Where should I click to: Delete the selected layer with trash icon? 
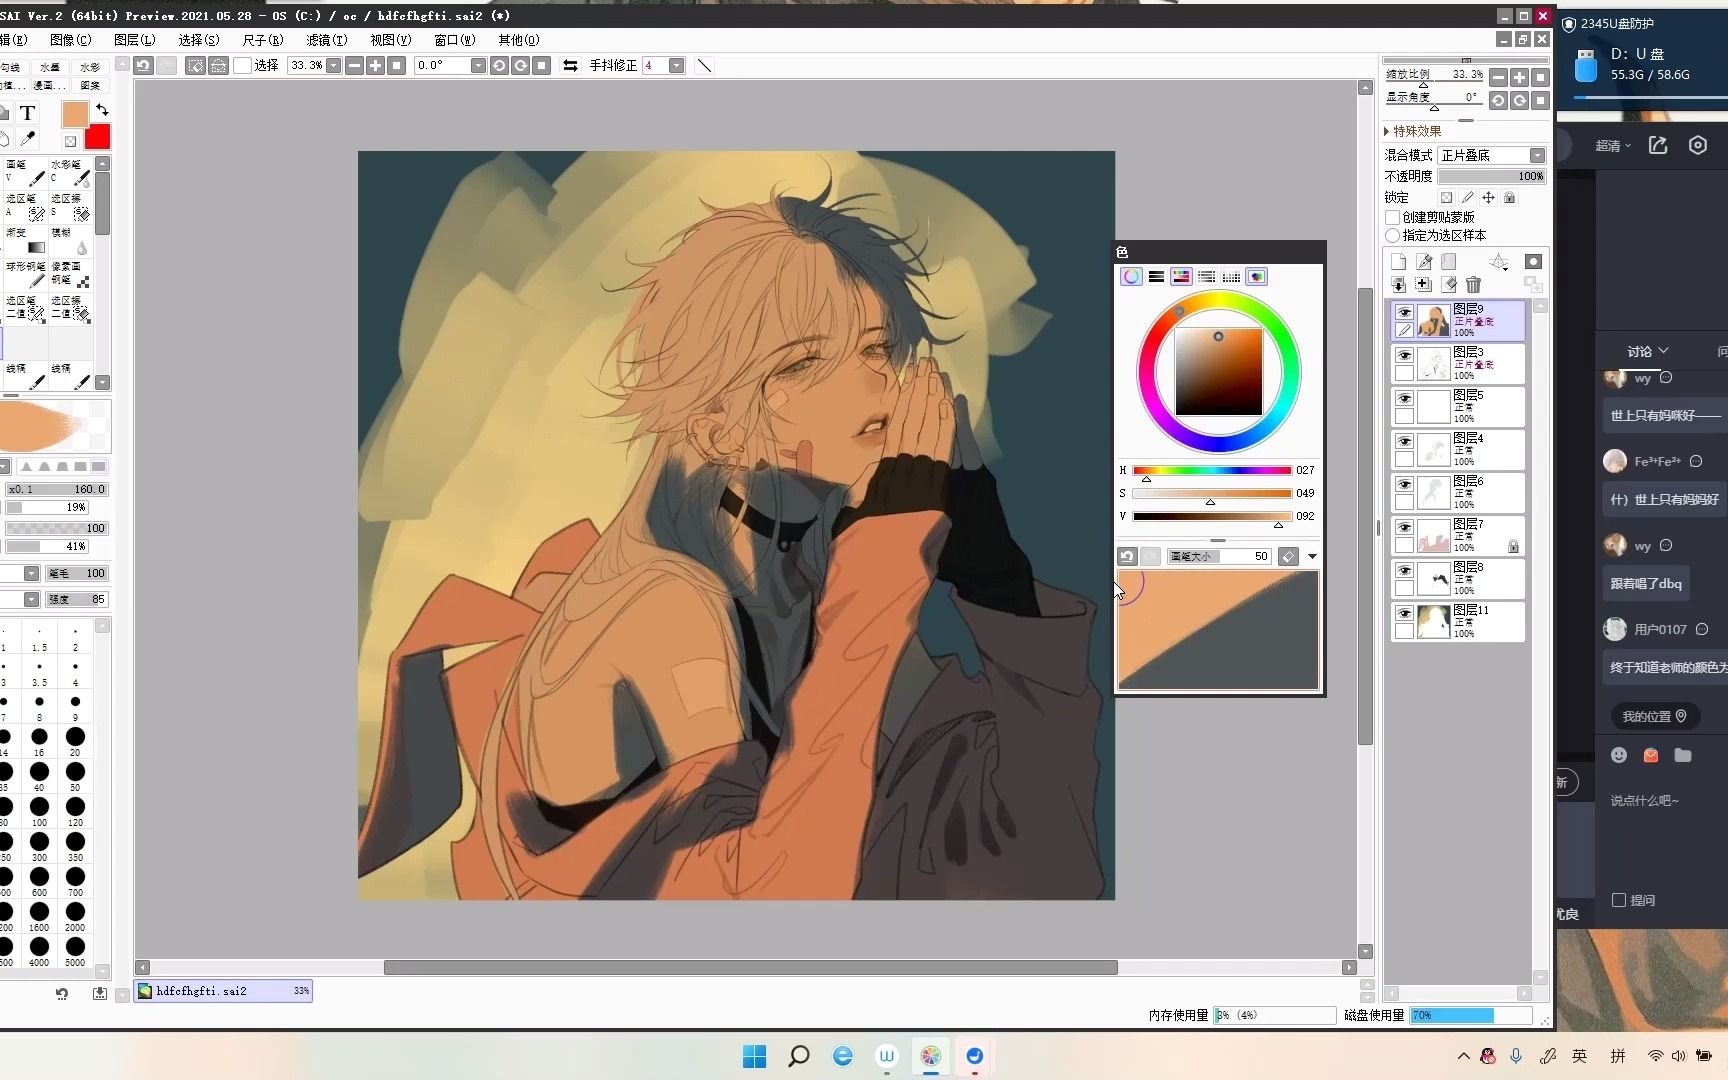(x=1473, y=285)
